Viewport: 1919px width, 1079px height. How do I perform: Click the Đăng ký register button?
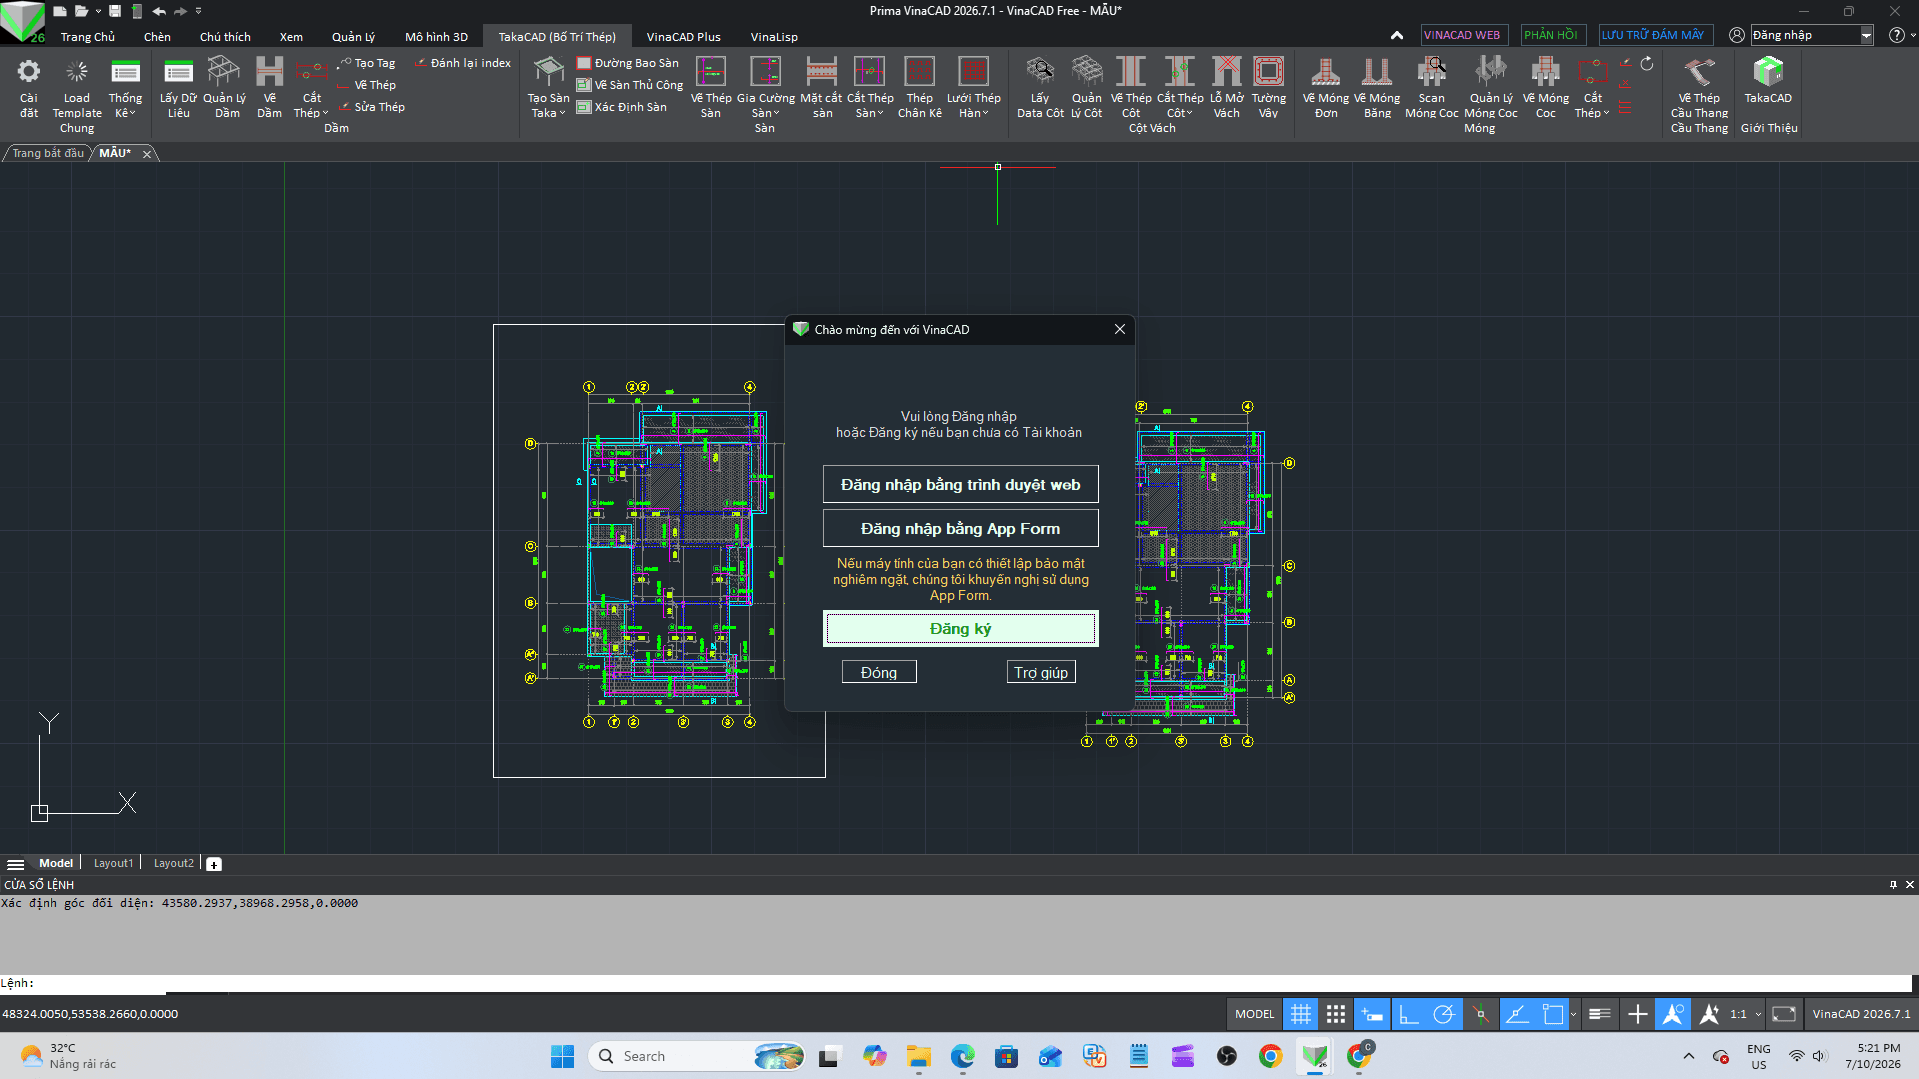[960, 628]
